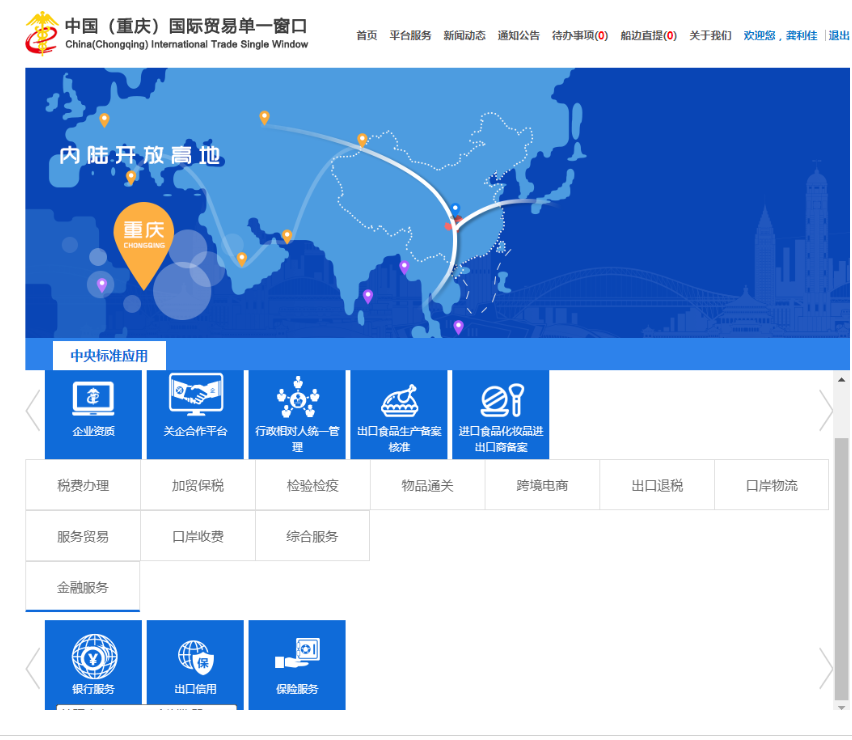Select the 口岸收费 category tab
The height and width of the screenshot is (740, 852).
pos(198,536)
